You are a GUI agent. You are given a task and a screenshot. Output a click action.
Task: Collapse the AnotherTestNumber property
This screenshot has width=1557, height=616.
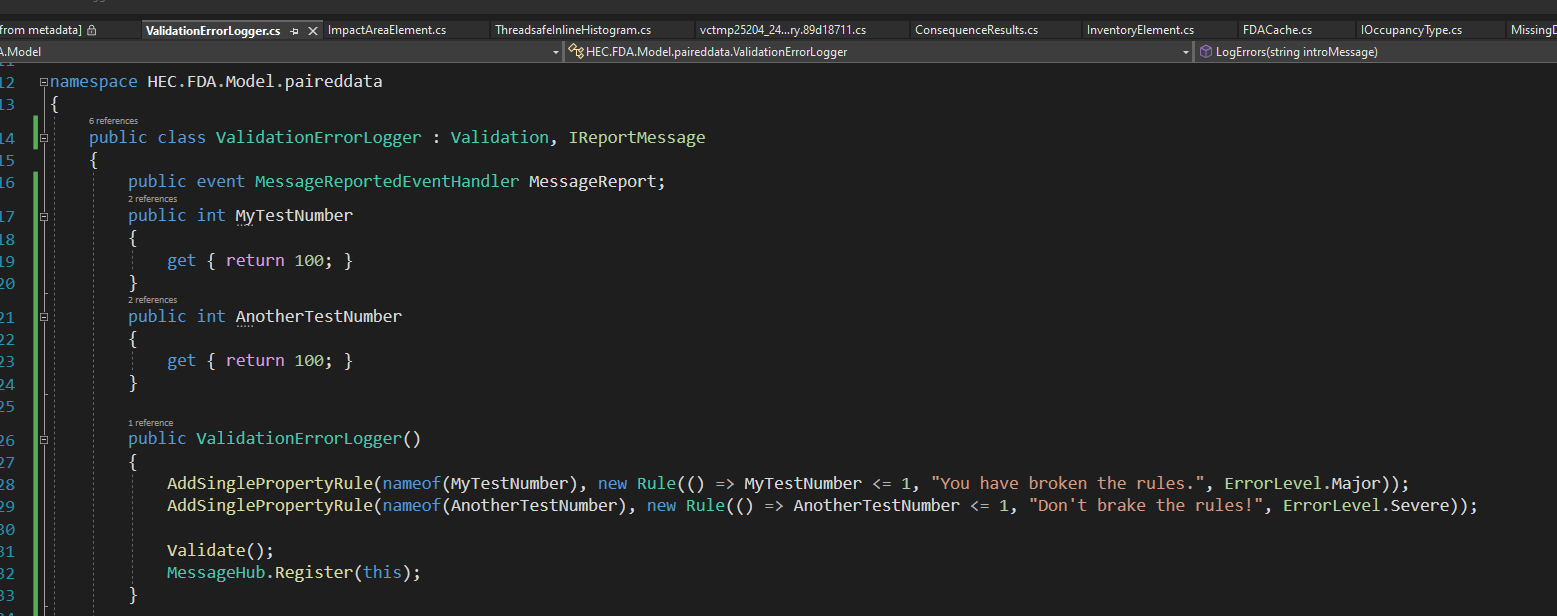43,317
